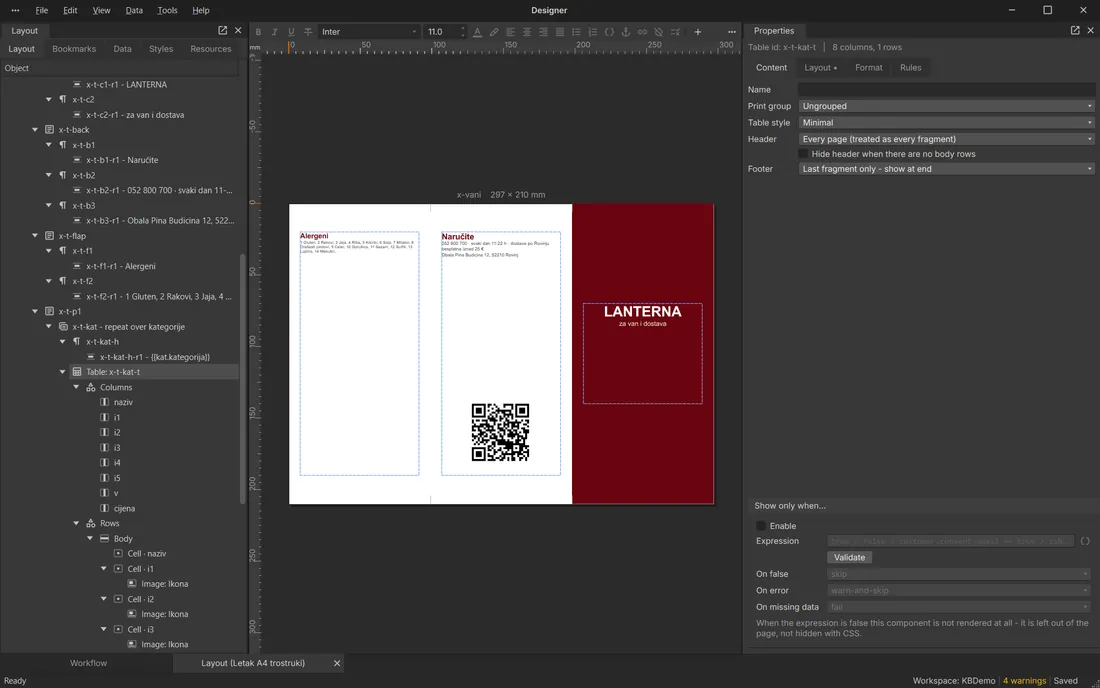Screen dimensions: 1100x688
Task: Collapse the x-t-back tree node
Action: click(x=35, y=130)
